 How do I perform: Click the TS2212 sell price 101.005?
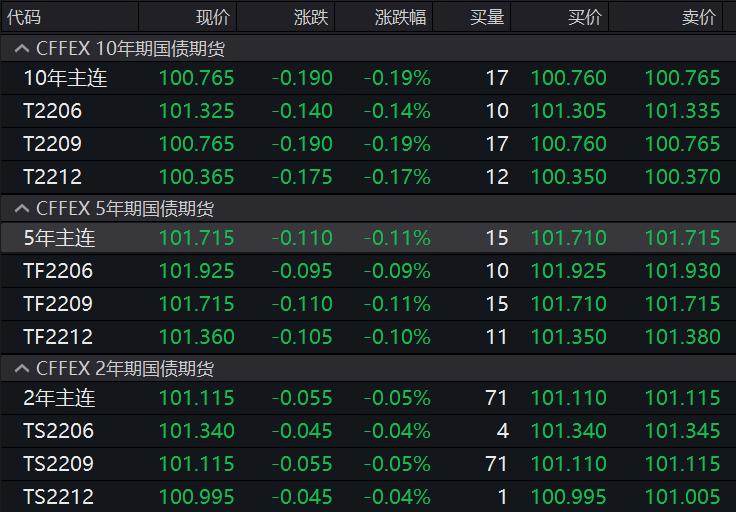[x=682, y=497]
